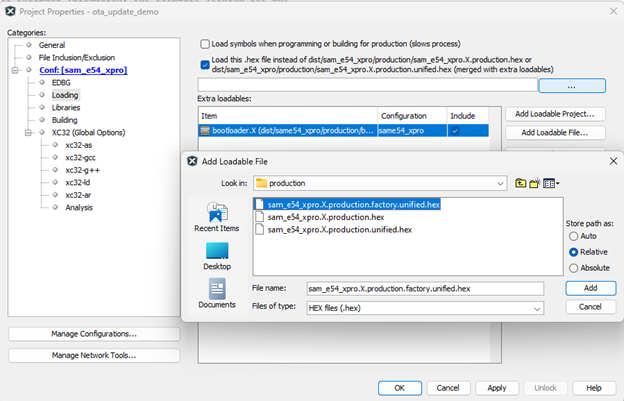Open Manage Configurations...
The image size is (624, 401).
point(94,334)
